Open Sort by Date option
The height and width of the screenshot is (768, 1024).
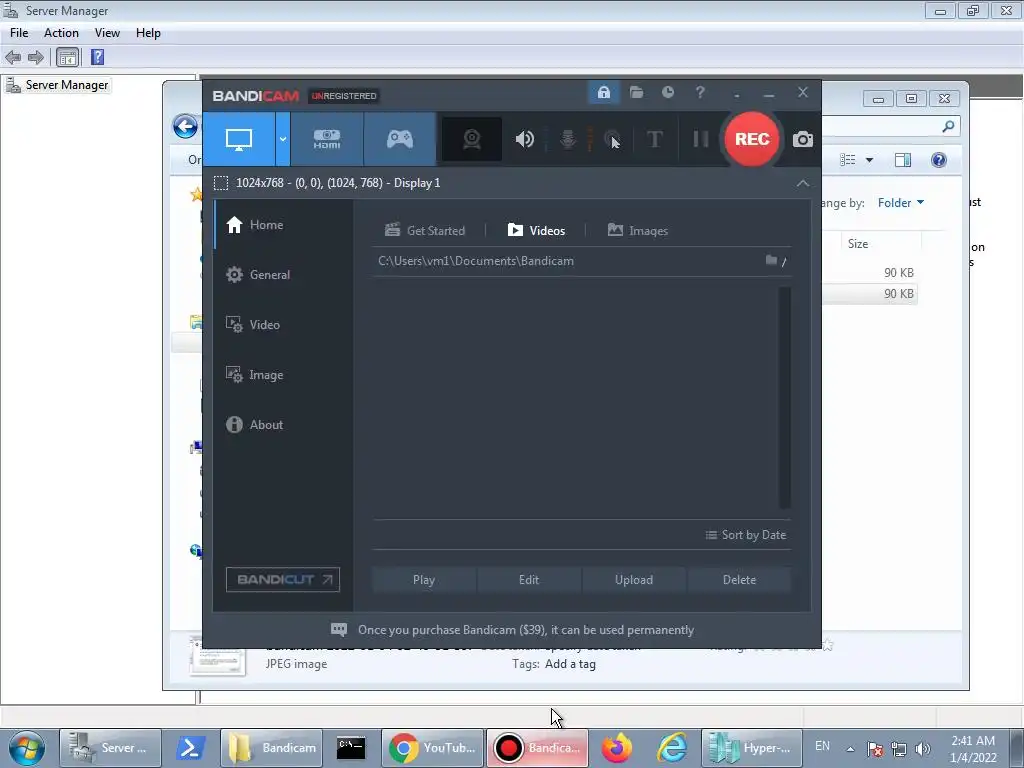tap(746, 535)
